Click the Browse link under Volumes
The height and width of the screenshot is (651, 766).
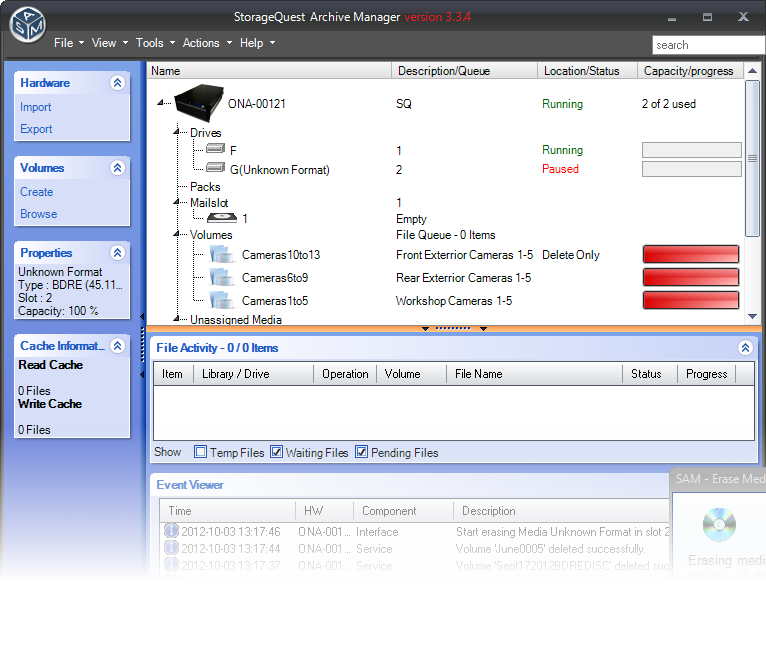39,214
